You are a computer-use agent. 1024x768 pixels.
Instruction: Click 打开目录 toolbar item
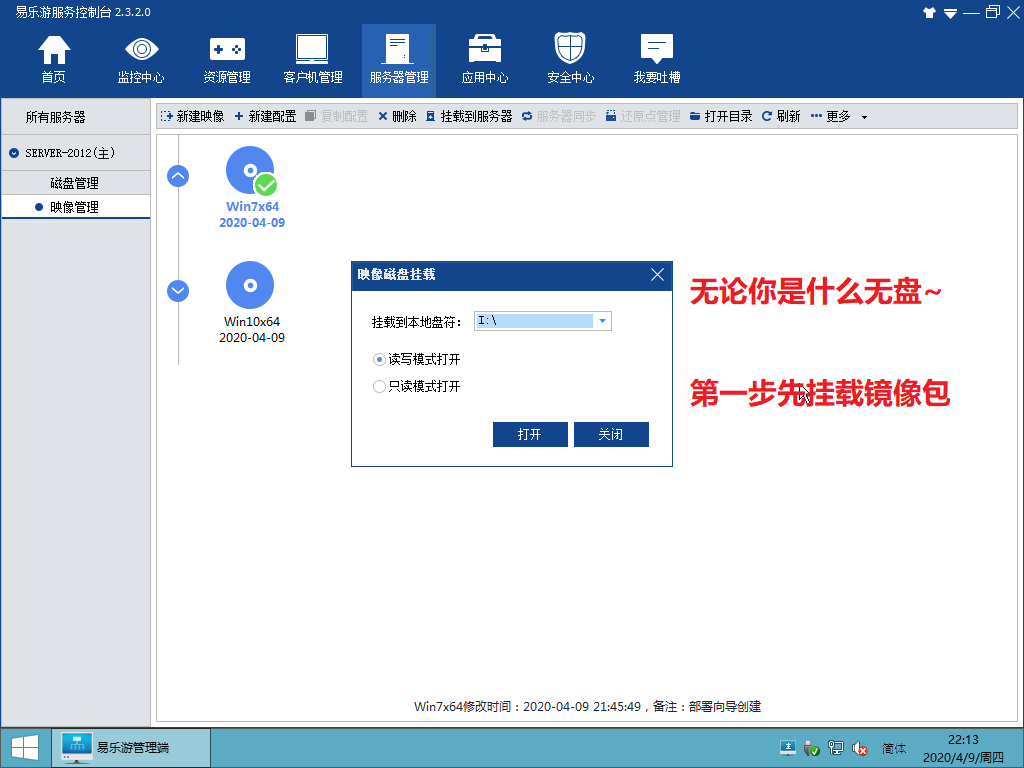point(721,116)
